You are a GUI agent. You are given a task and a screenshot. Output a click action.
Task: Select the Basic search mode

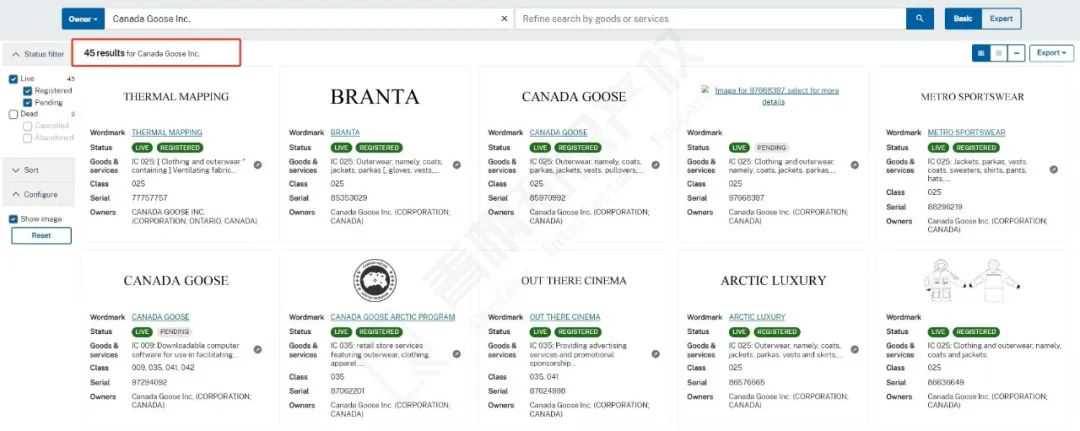(963, 19)
